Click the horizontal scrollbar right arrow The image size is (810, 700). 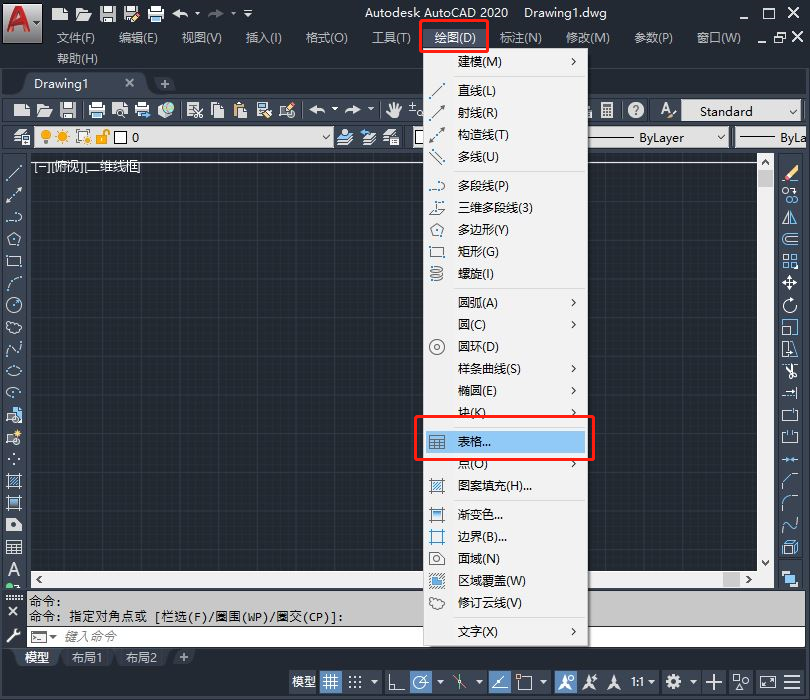click(749, 580)
